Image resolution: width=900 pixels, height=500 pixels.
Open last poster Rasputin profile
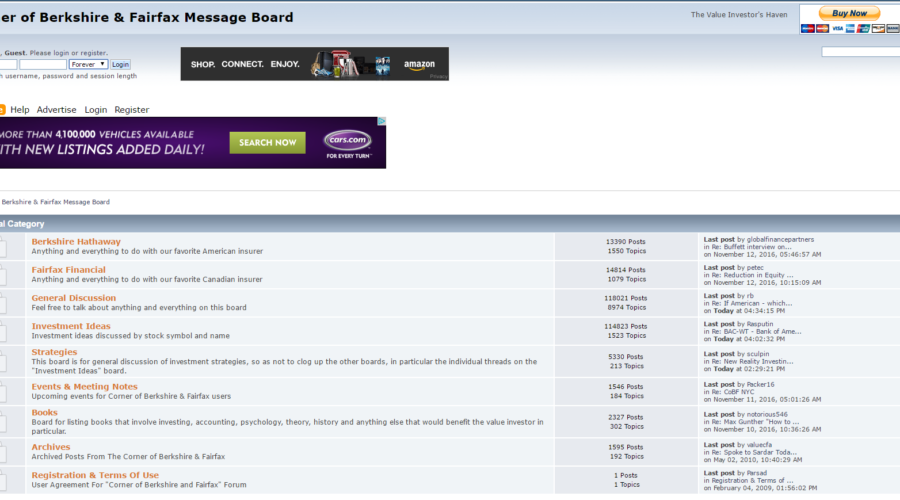(x=759, y=324)
